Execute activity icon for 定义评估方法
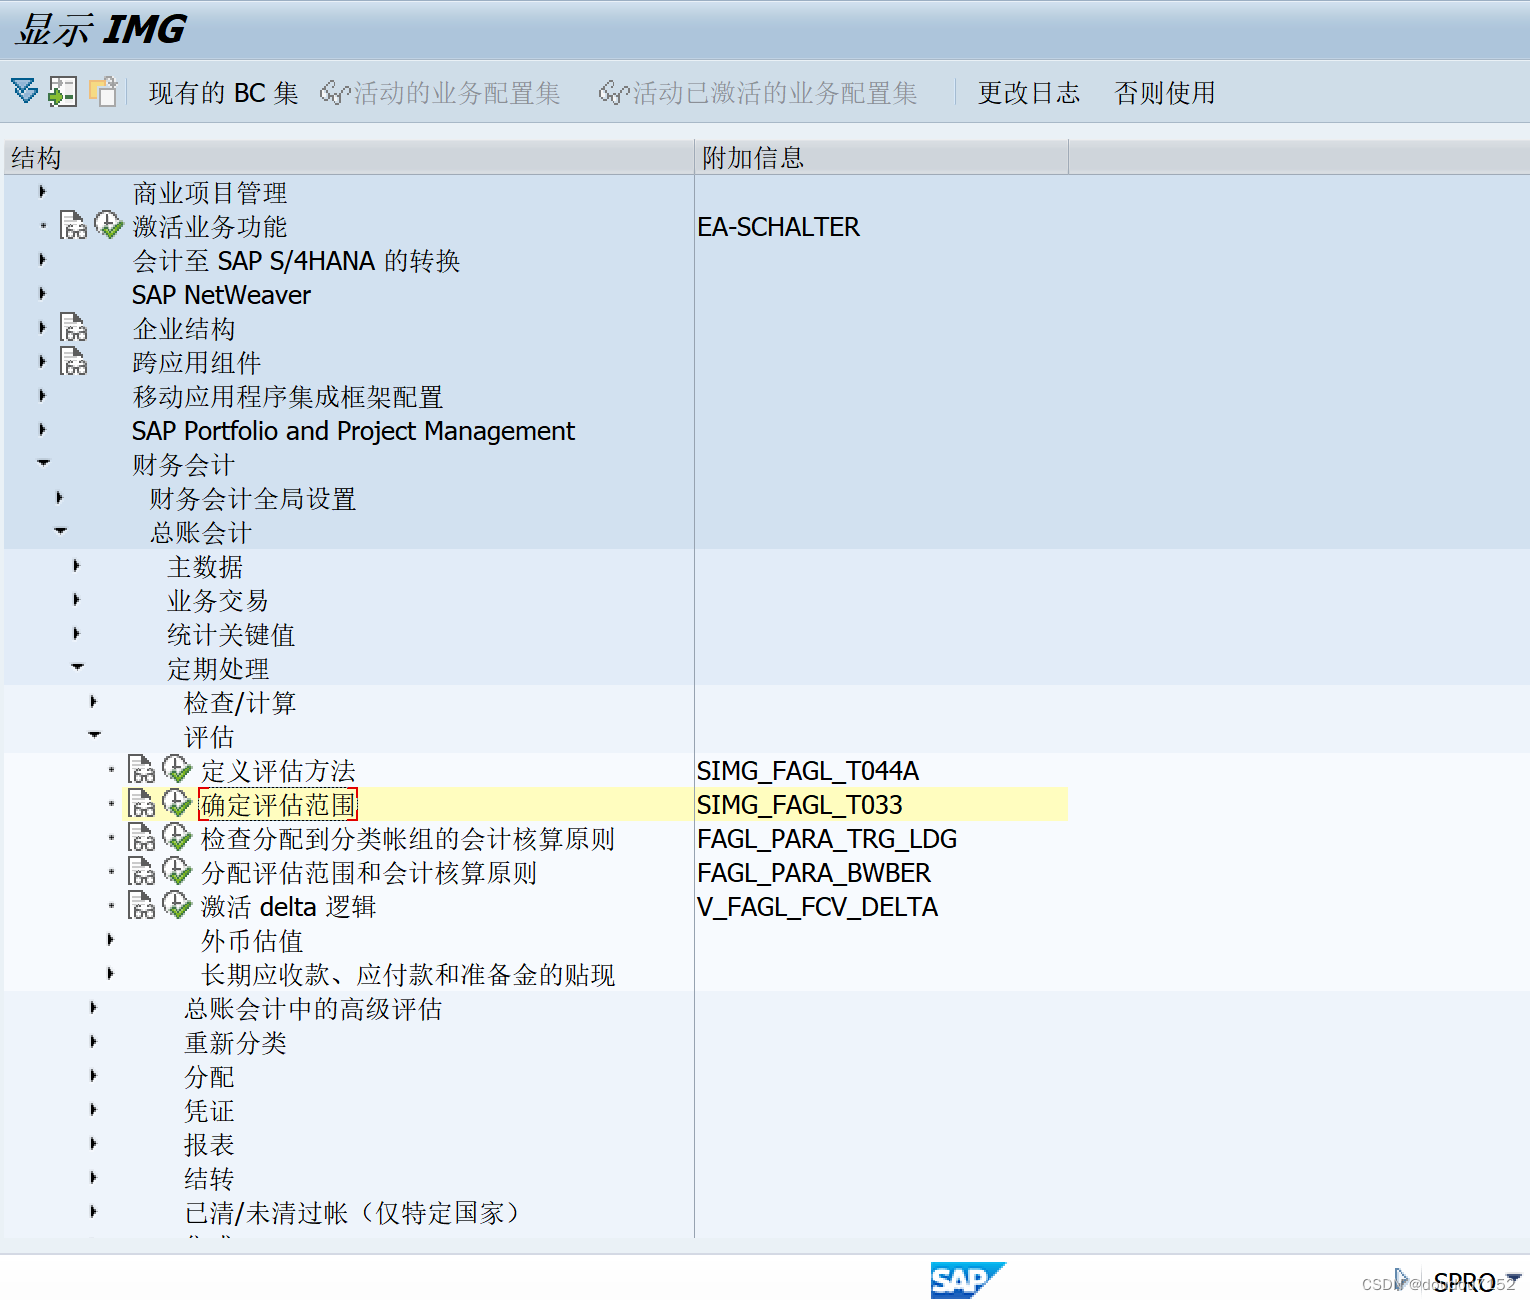The width and height of the screenshot is (1530, 1300). pyautogui.click(x=177, y=769)
